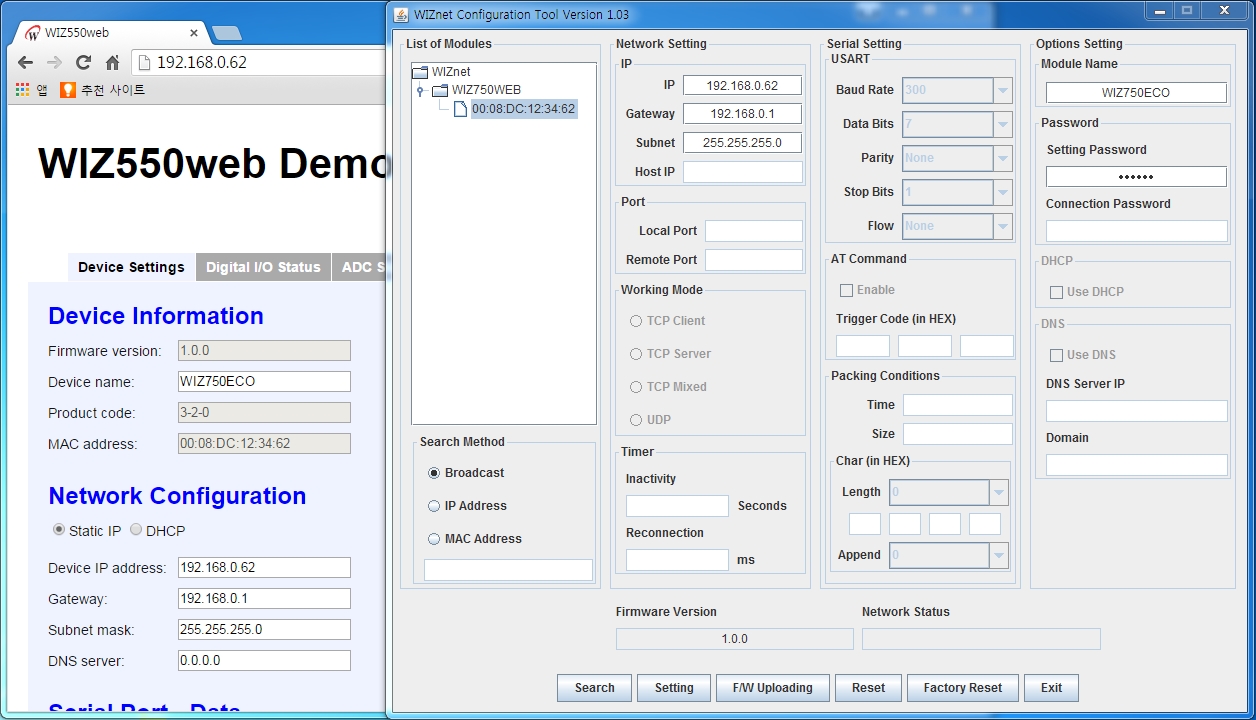Click the Packing Conditions Size field
Screen dimensions: 1256x720
coord(957,434)
